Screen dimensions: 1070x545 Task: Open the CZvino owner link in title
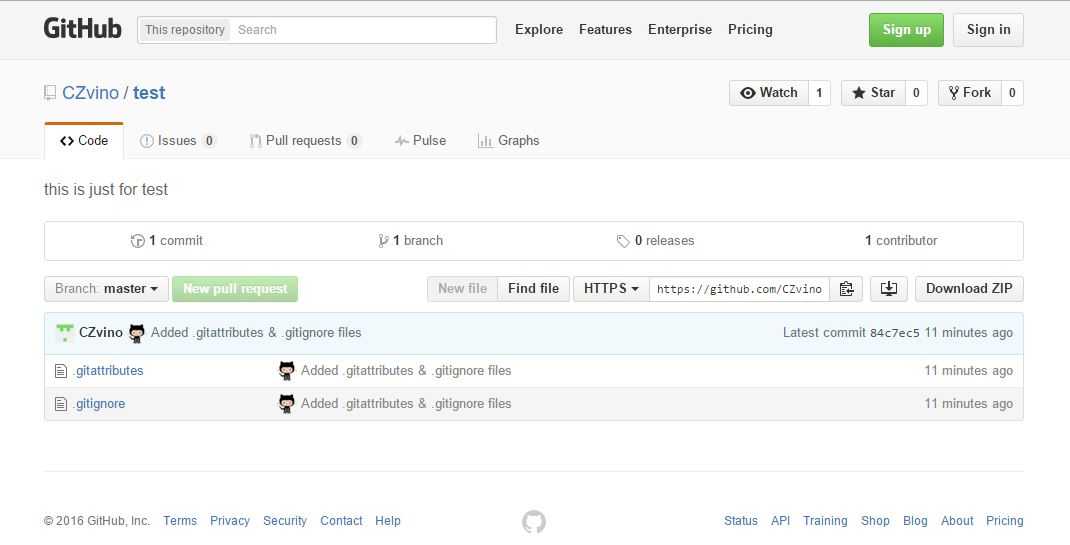[90, 93]
